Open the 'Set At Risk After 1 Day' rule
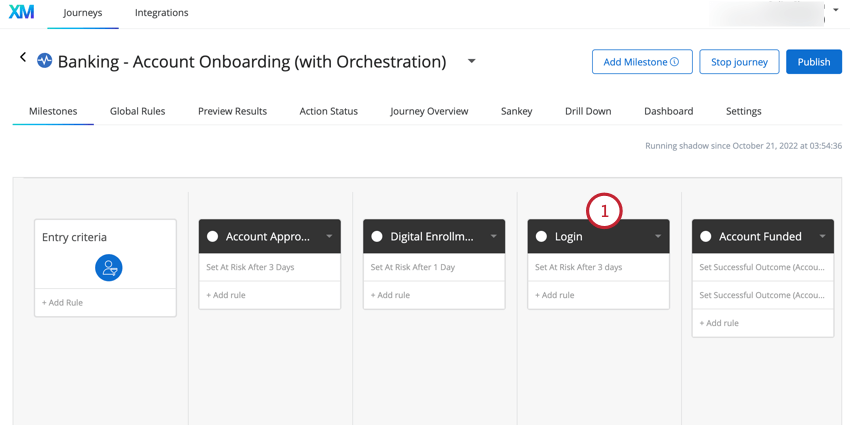Viewport: 850px width, 425px height. coord(434,267)
